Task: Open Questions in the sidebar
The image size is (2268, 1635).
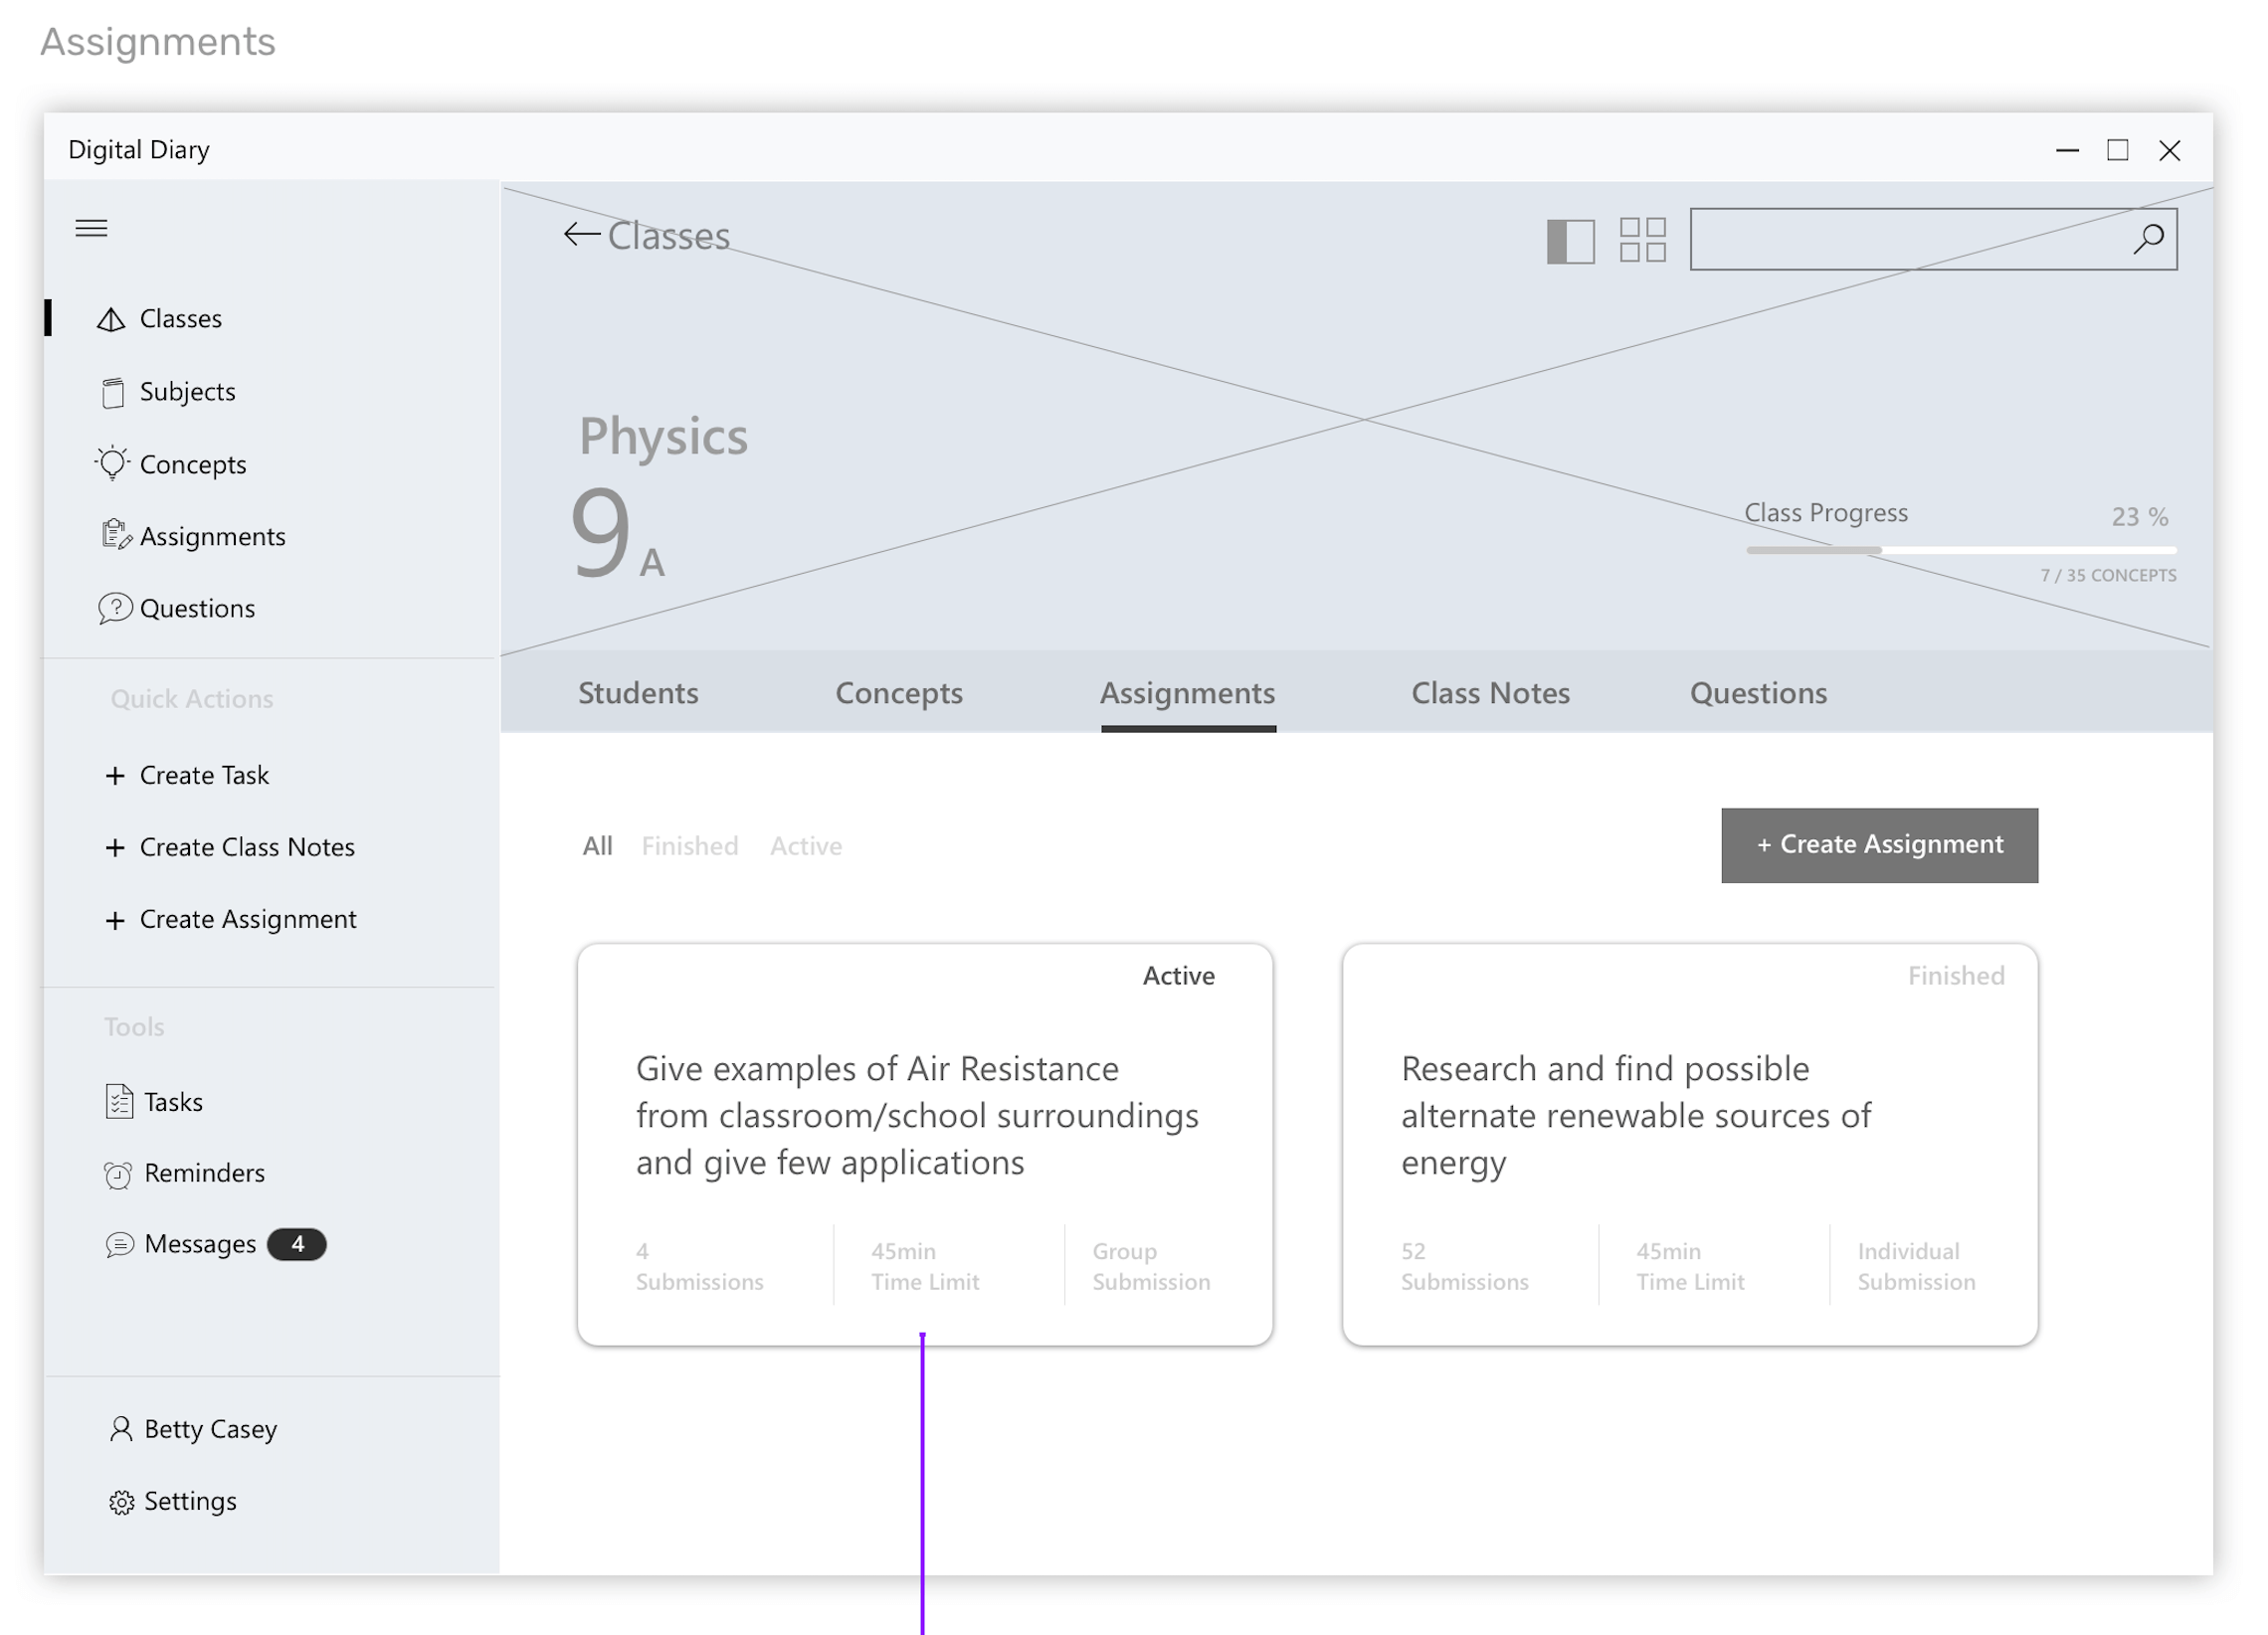Action: tap(197, 609)
